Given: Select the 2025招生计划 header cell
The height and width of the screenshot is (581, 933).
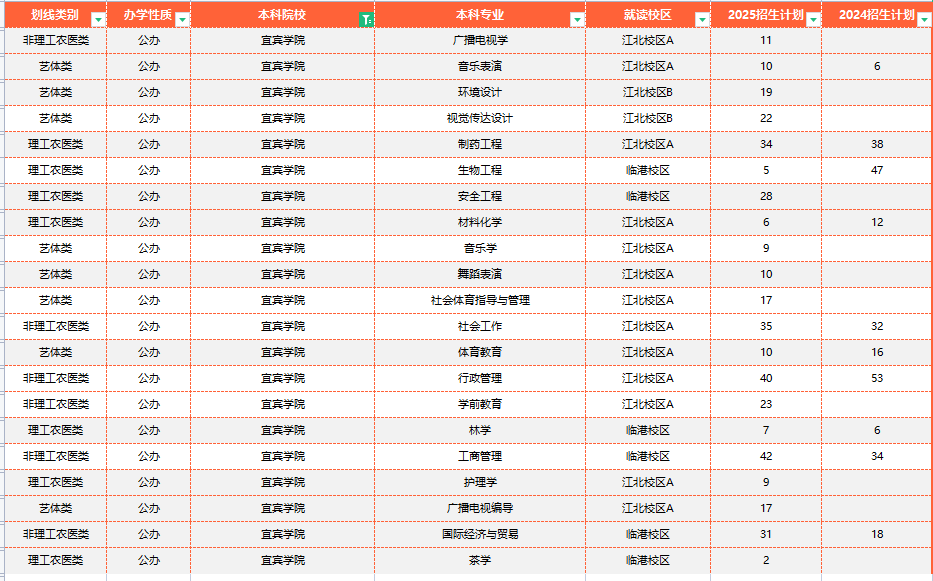Looking at the screenshot, I should 766,15.
